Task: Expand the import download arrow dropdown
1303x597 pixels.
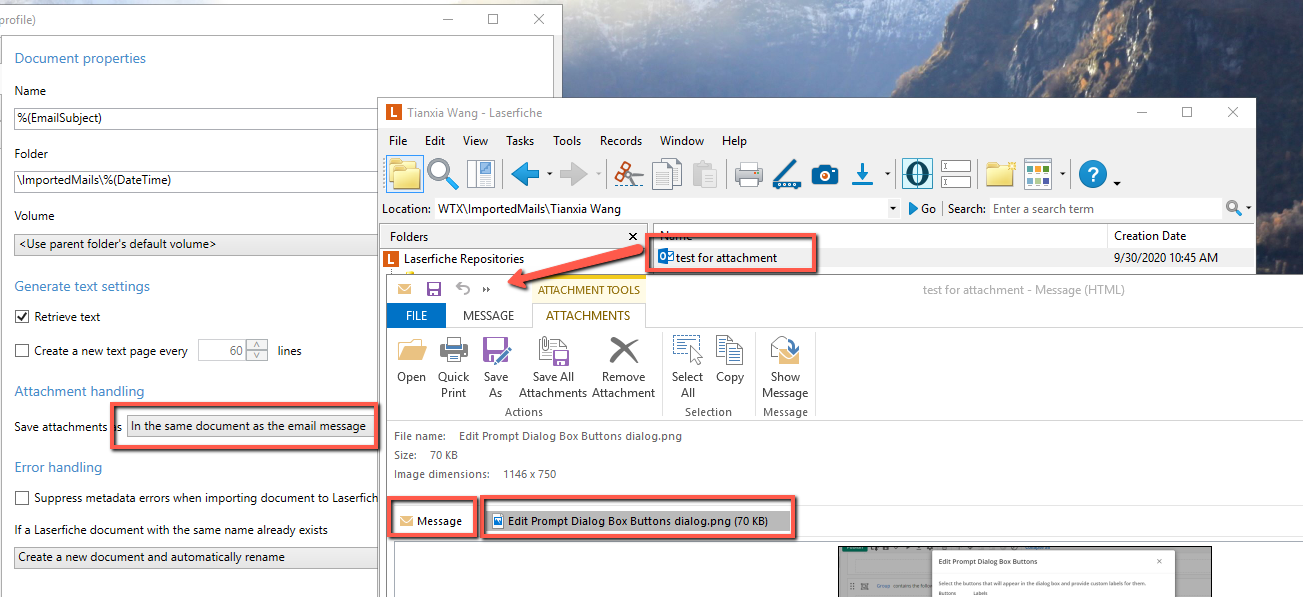Action: (x=887, y=174)
